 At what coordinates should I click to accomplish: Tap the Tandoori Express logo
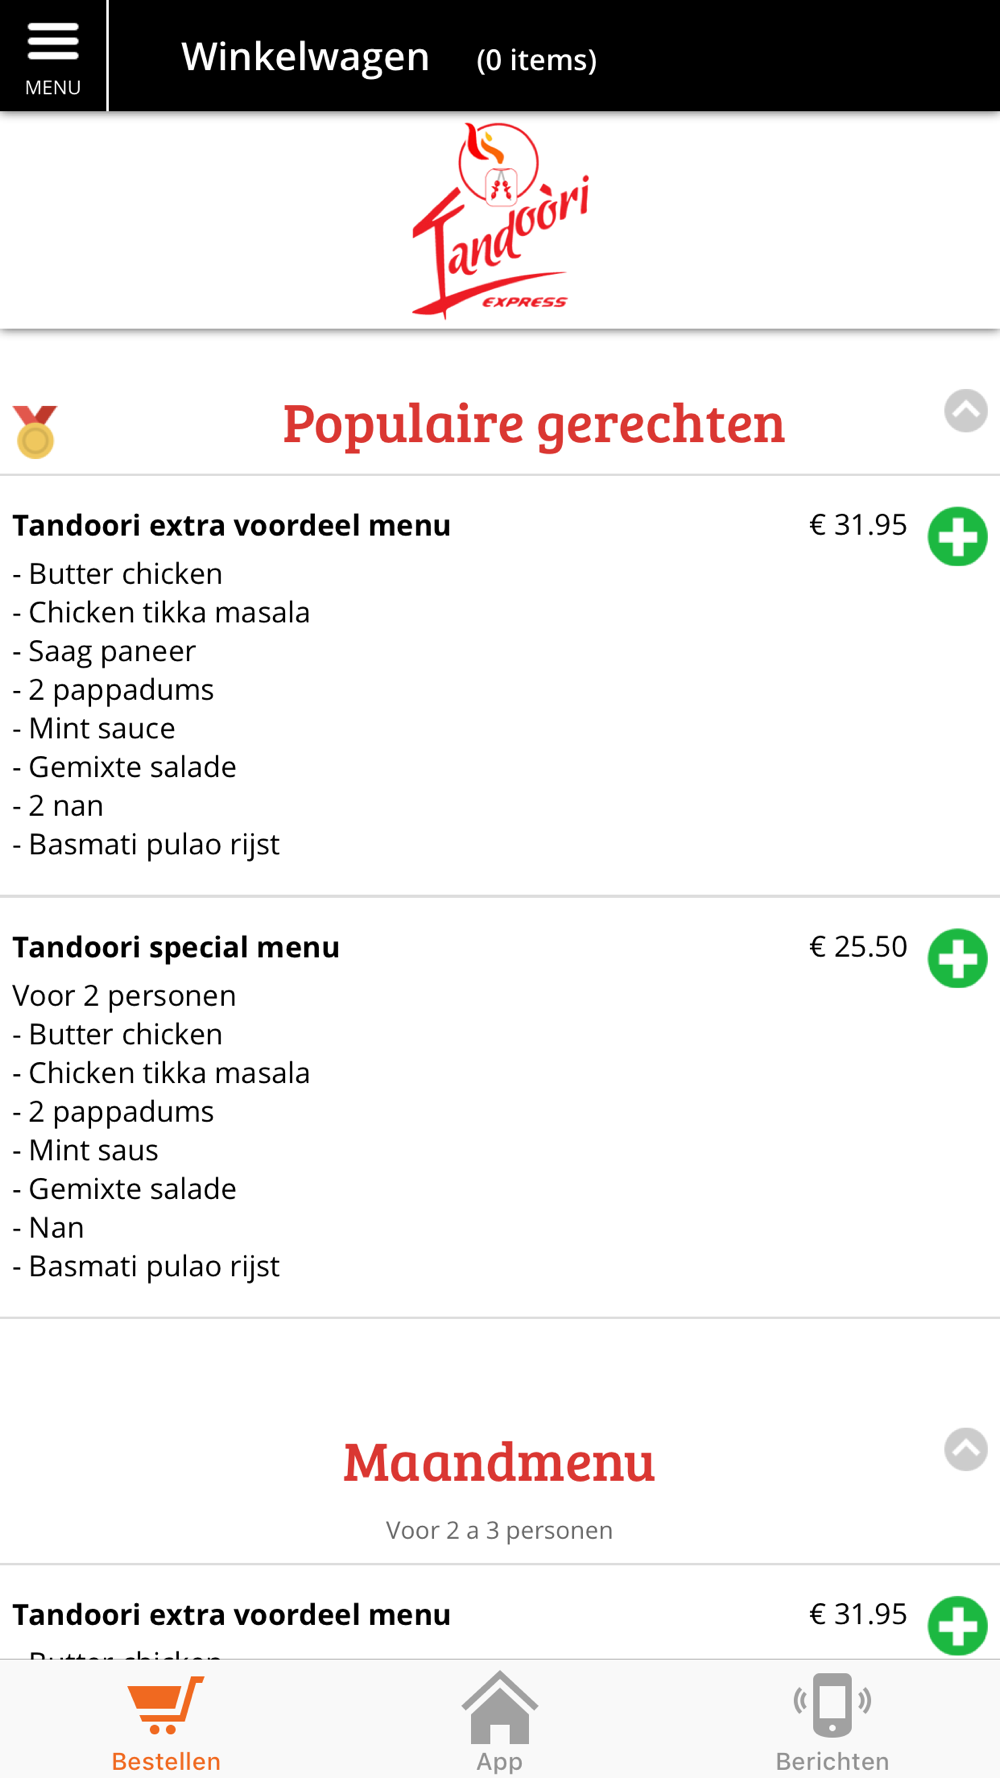pos(500,220)
